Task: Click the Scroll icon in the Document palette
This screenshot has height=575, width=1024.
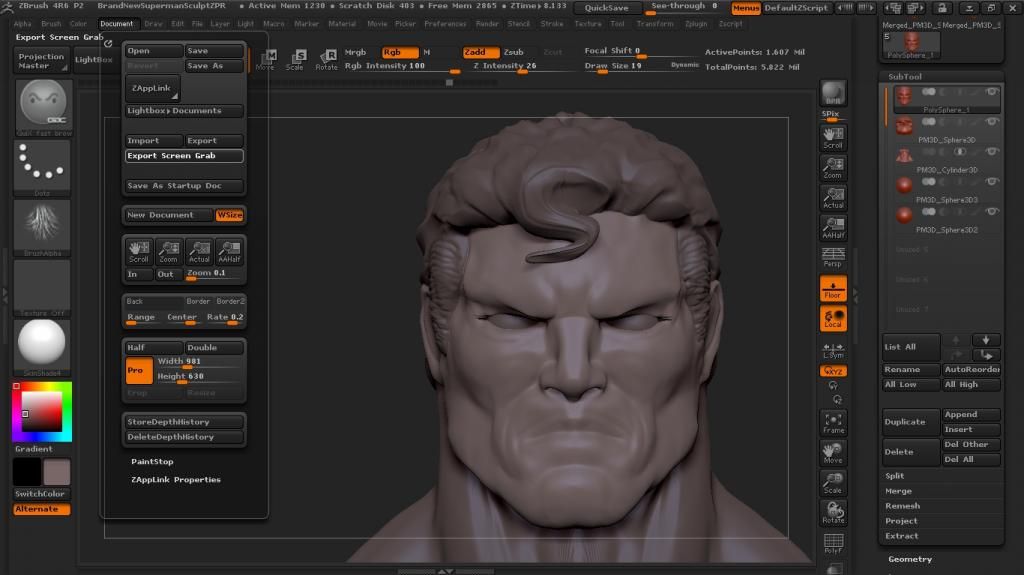Action: click(x=138, y=252)
